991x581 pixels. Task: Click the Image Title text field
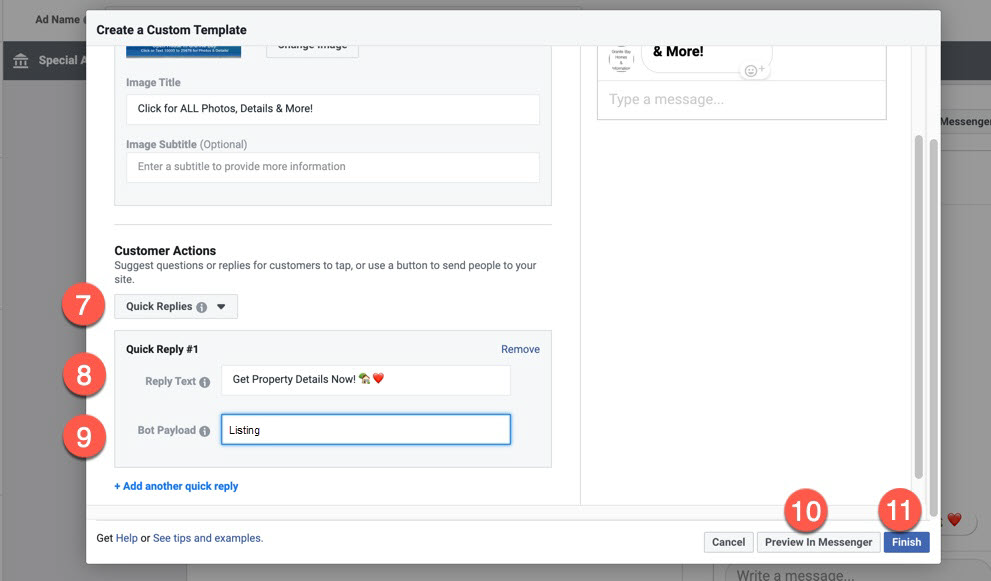coord(332,109)
